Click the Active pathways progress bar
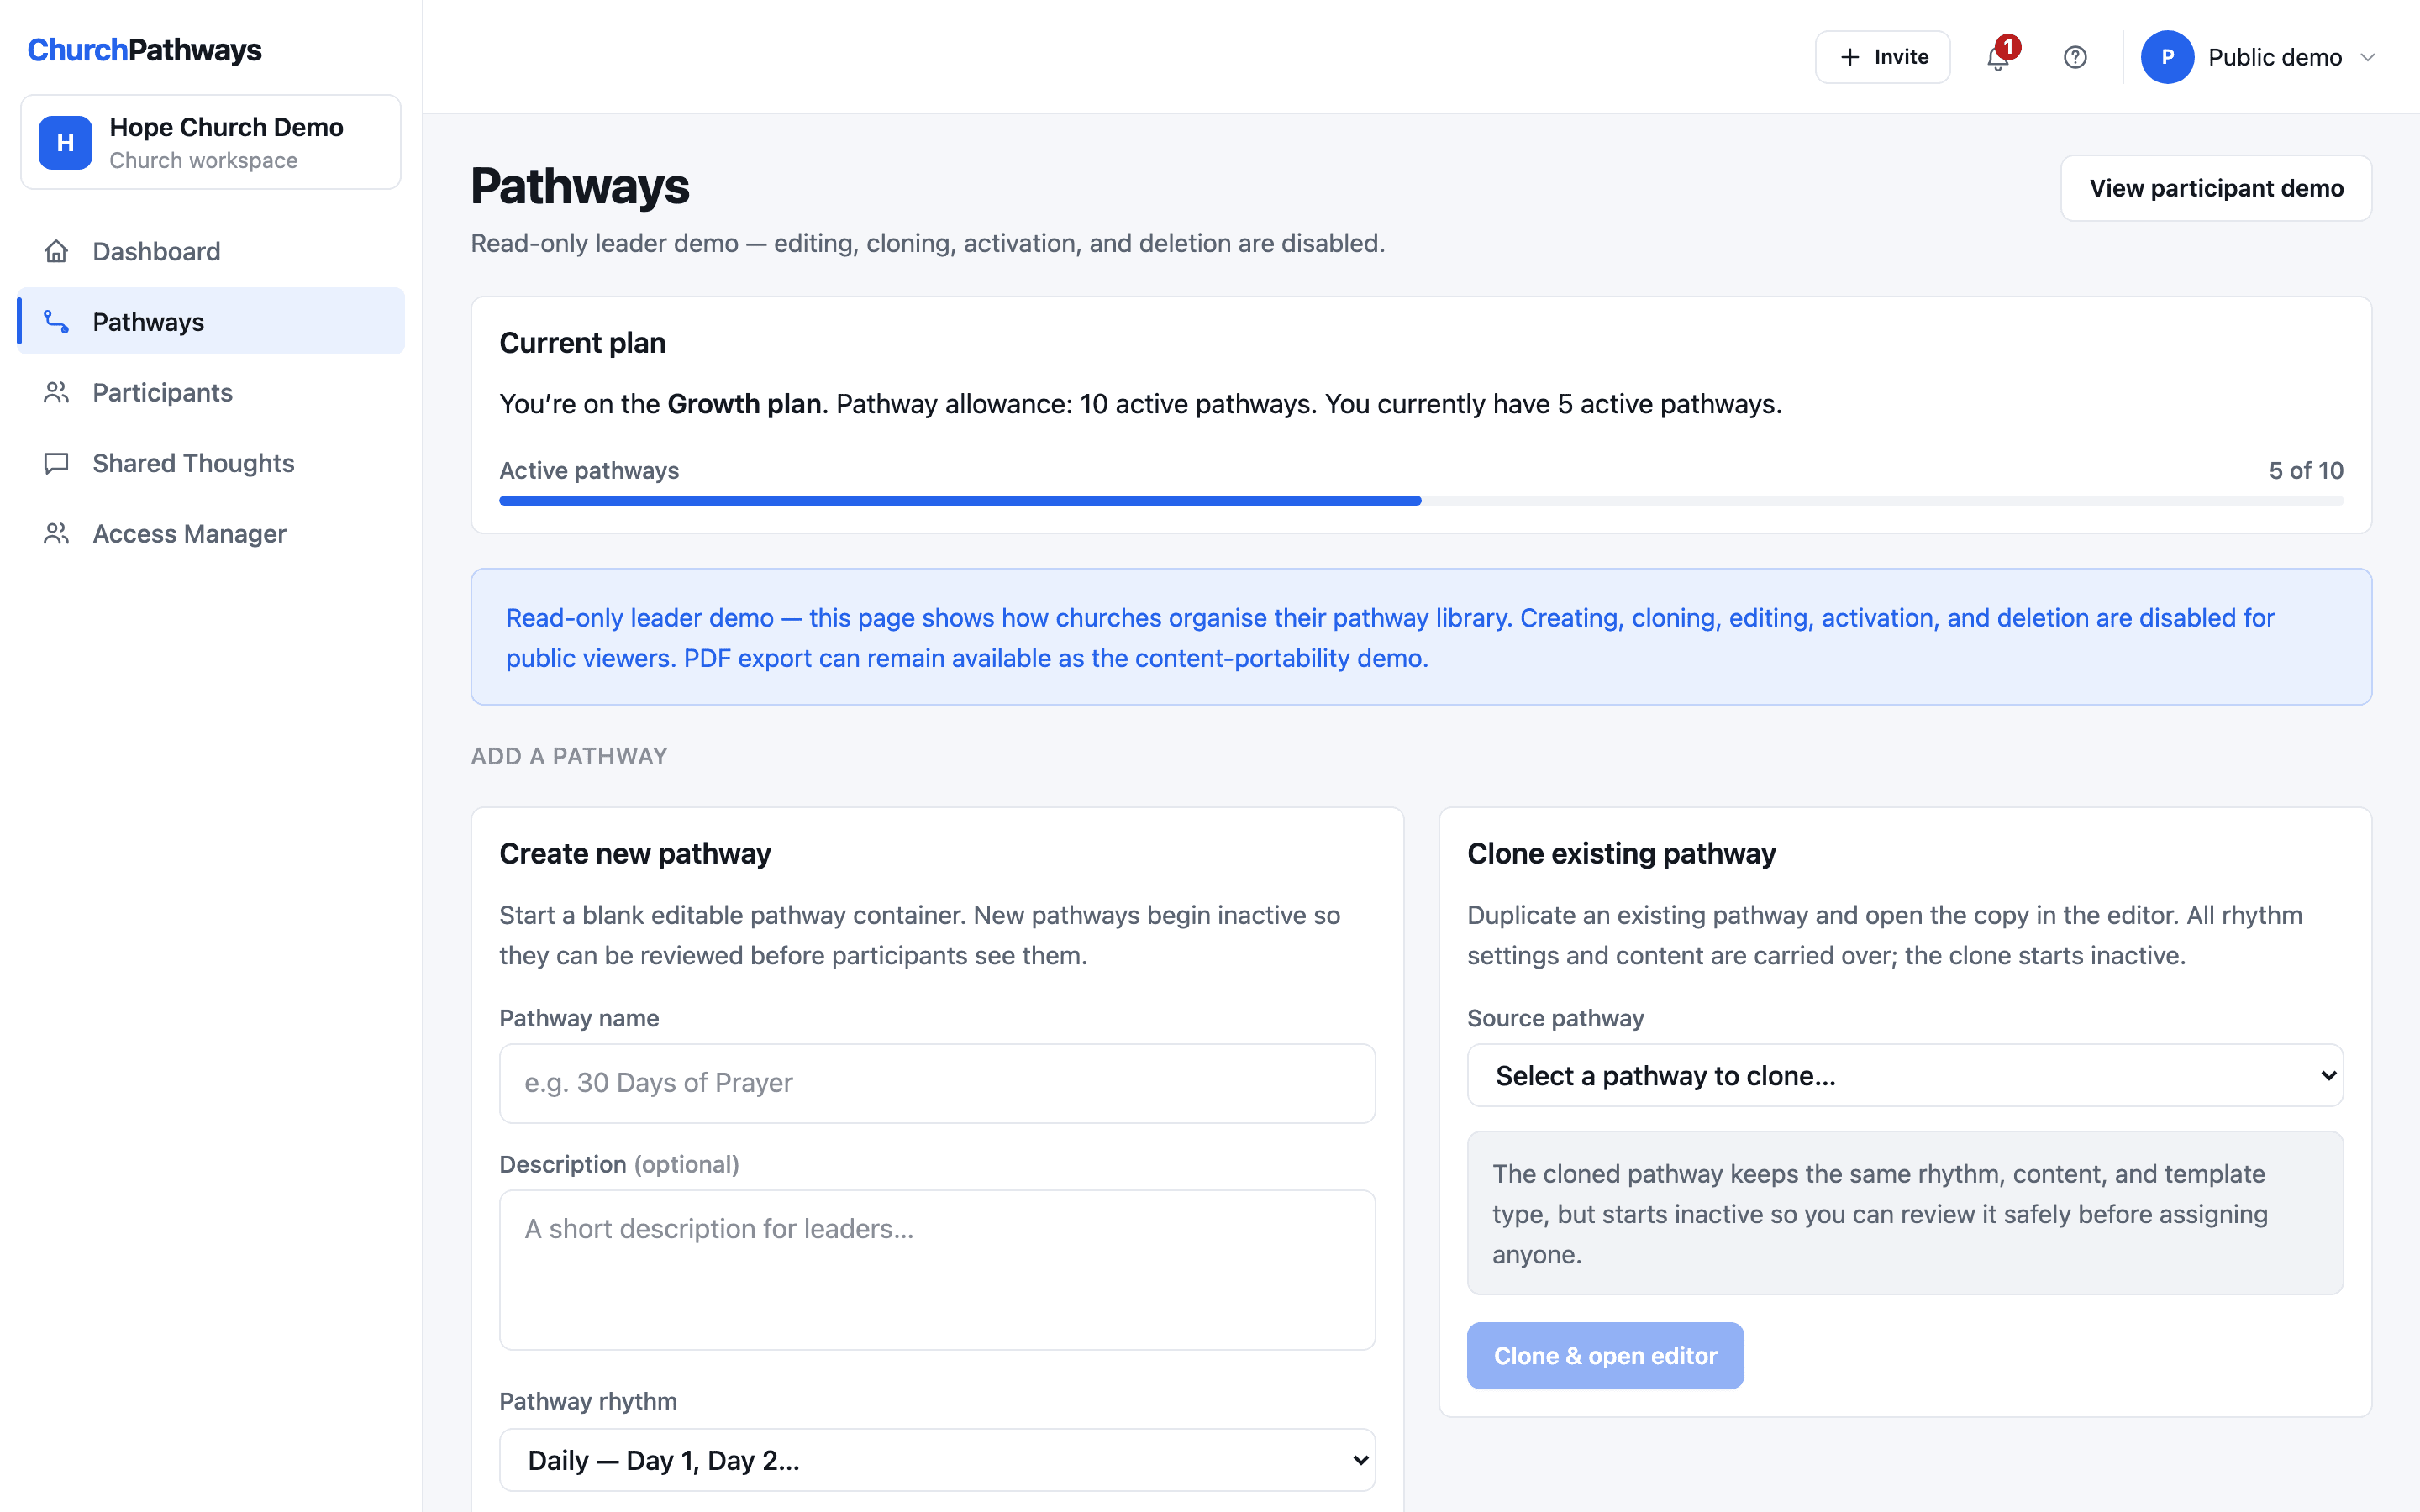The width and height of the screenshot is (2420, 1512). pyautogui.click(x=1421, y=500)
